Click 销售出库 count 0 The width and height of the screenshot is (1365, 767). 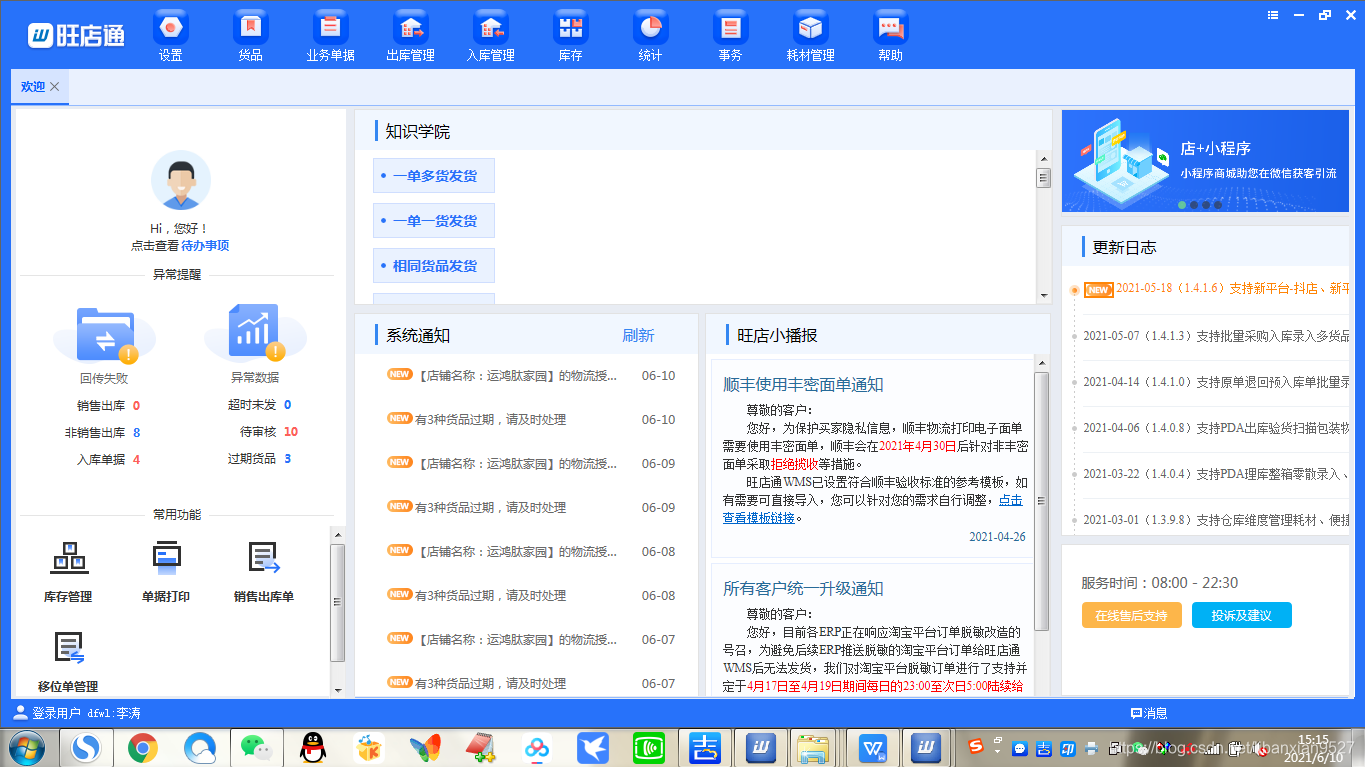pos(136,405)
